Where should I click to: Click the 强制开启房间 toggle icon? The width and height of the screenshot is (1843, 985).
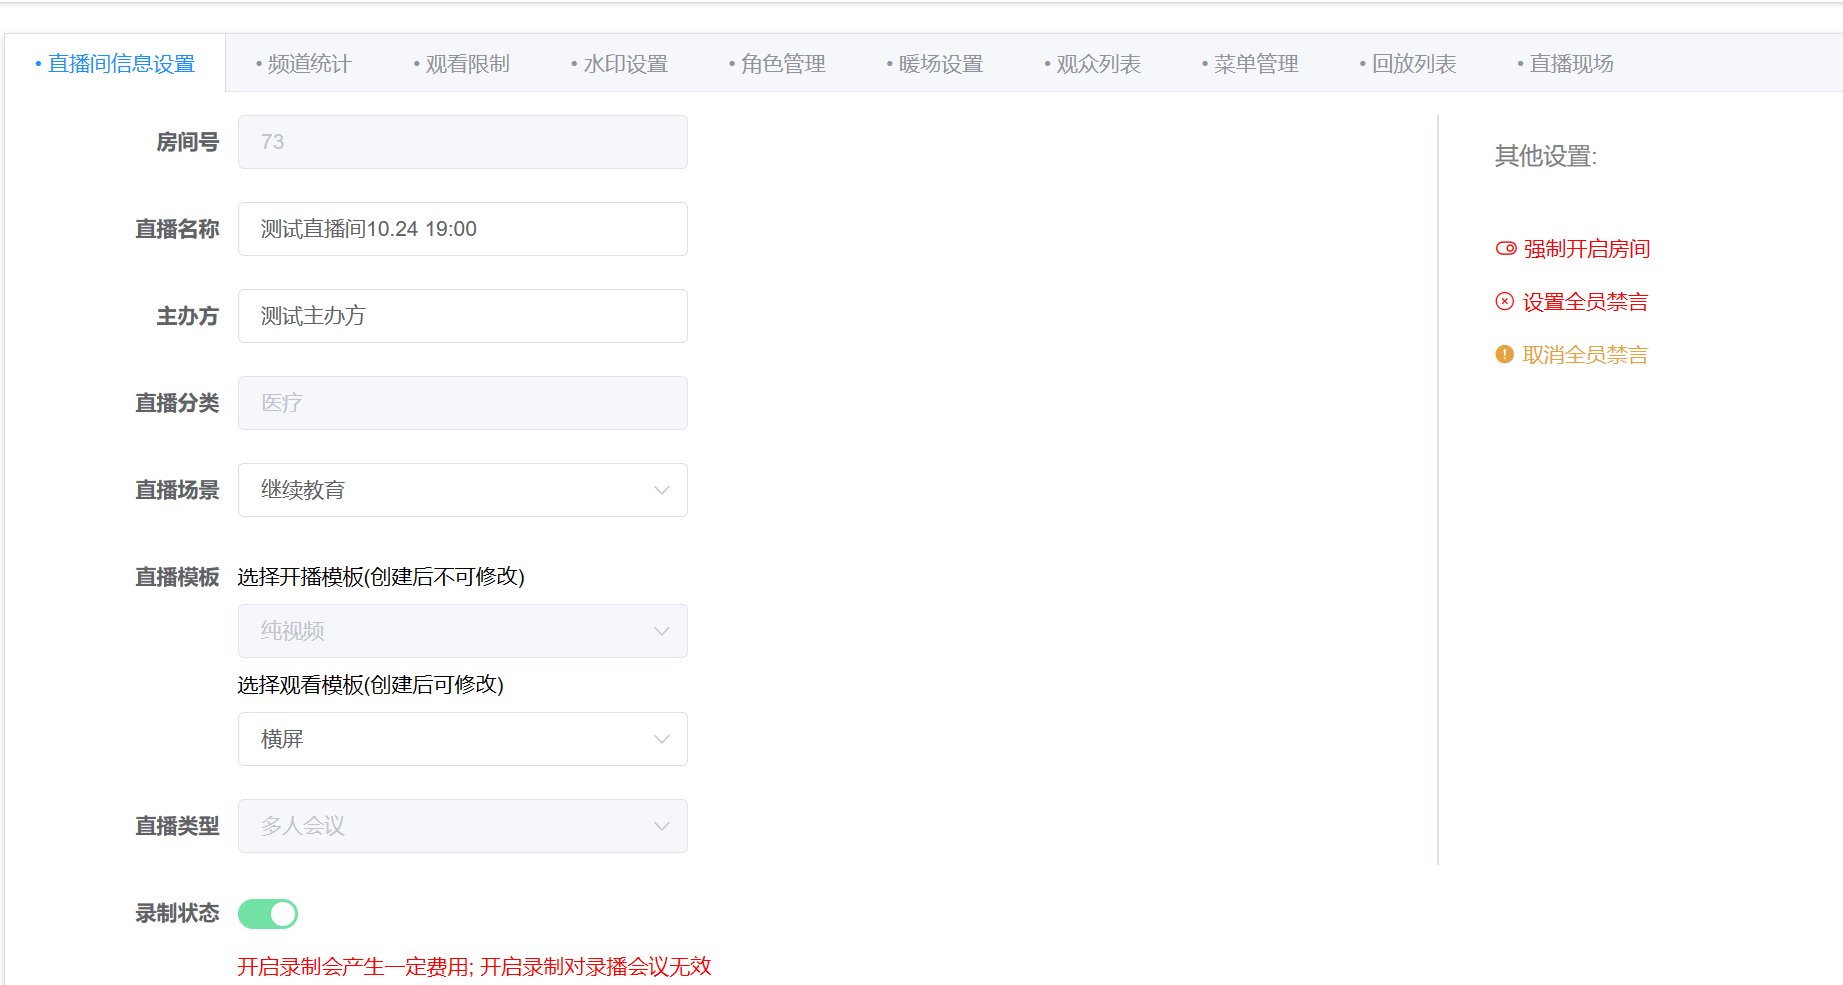pyautogui.click(x=1505, y=248)
